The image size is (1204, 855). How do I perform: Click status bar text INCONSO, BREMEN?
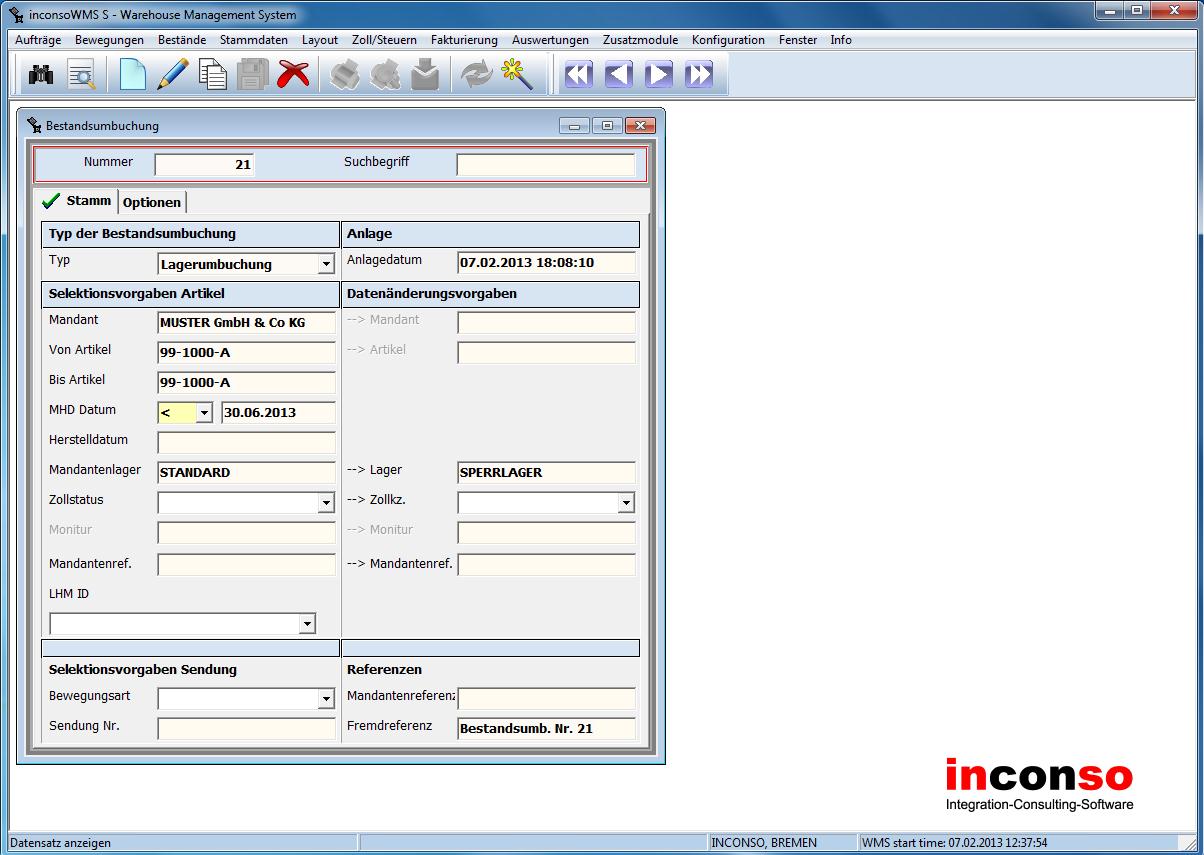(764, 843)
